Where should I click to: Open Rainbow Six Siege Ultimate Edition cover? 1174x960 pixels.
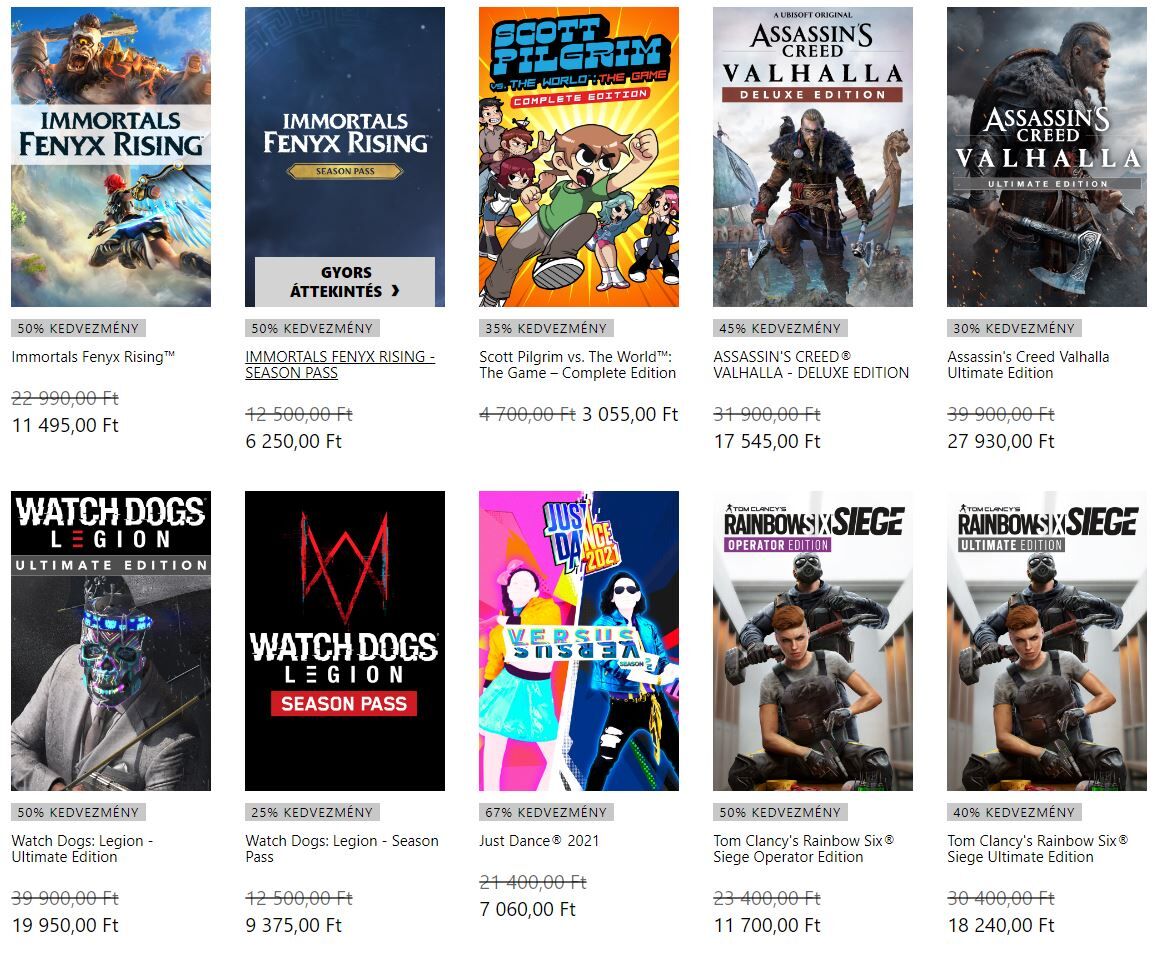point(1047,640)
